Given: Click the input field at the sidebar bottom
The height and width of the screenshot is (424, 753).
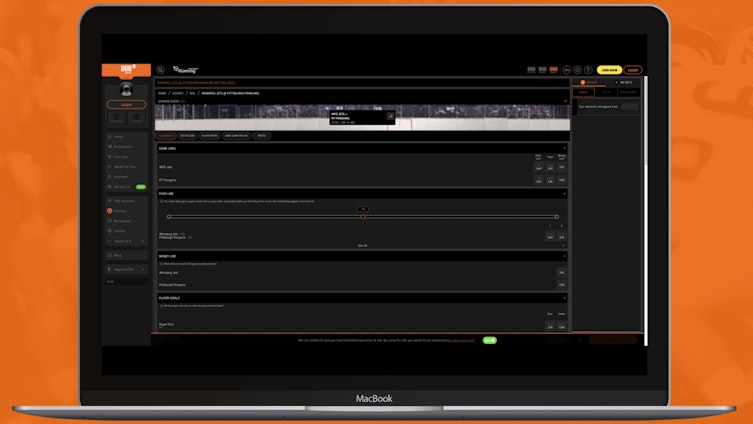Looking at the screenshot, I should point(126,282).
